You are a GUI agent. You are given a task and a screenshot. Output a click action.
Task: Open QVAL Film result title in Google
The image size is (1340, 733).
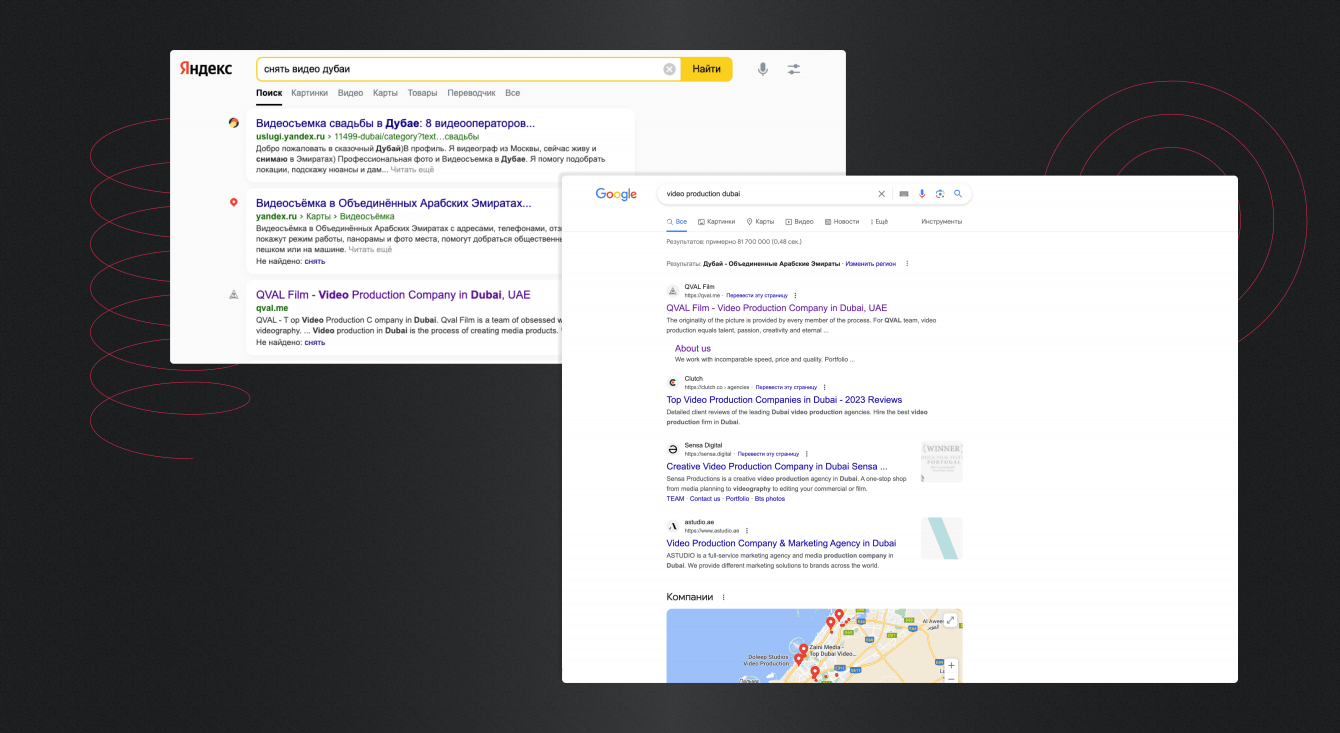[777, 308]
